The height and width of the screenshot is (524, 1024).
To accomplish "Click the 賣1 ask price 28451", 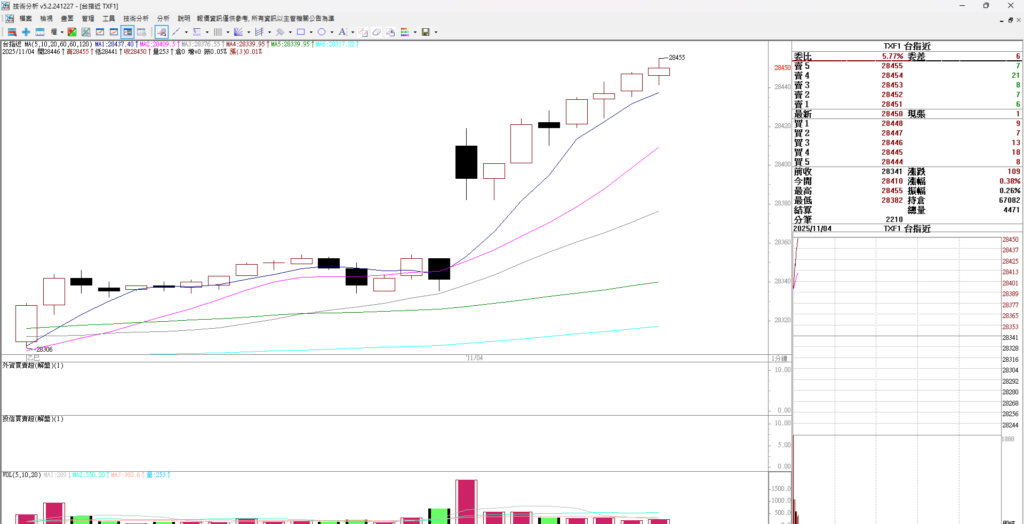I will (893, 104).
